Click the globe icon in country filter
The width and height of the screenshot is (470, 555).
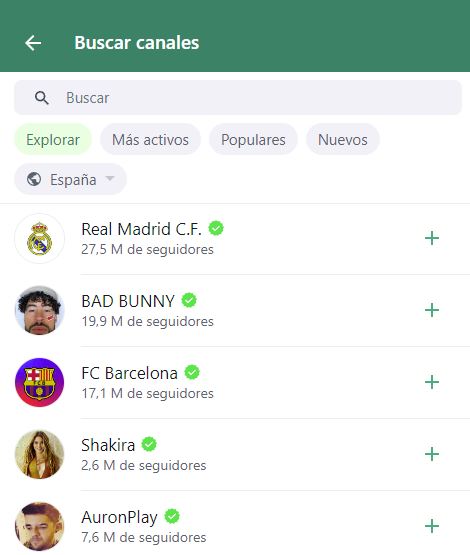tap(34, 179)
